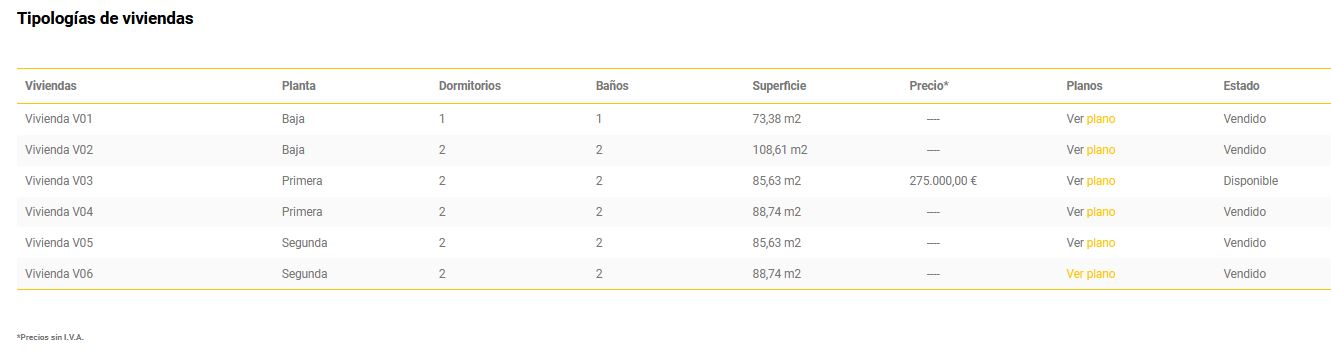
Task: Open the floor plan link for Vivienda V02
Action: (1090, 150)
